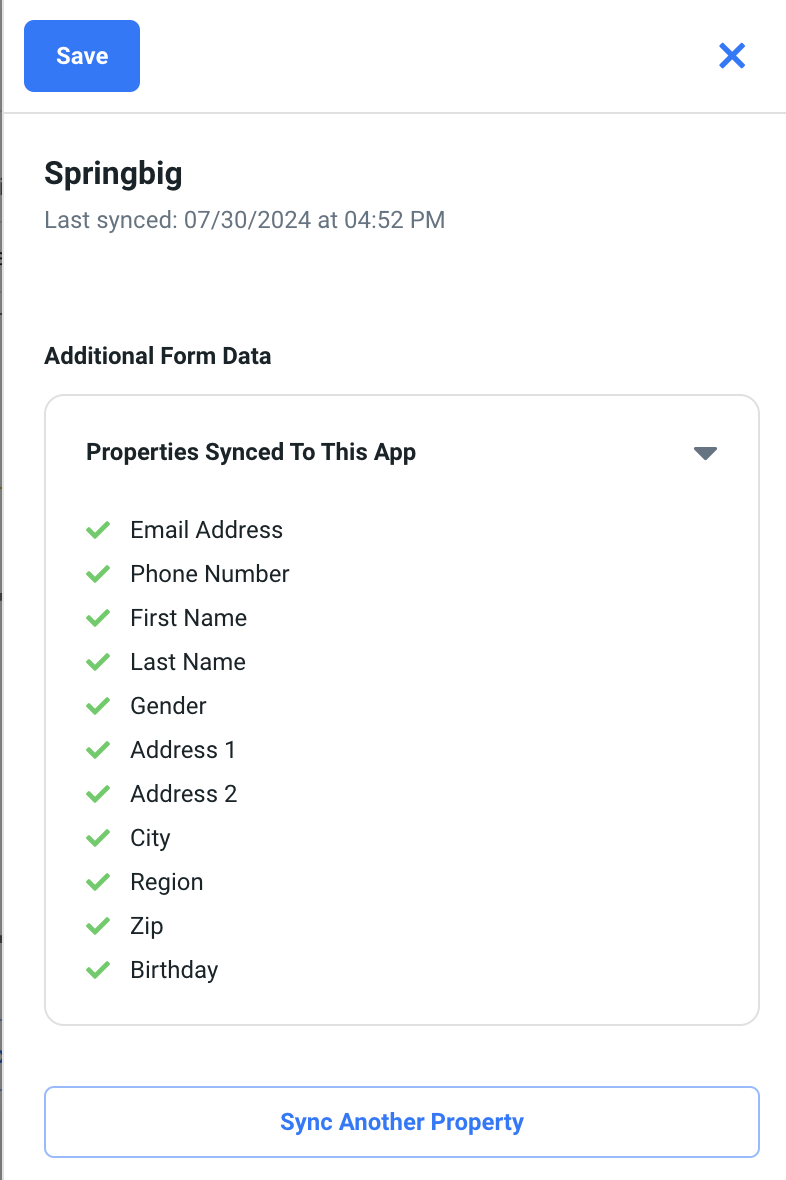Click the green check beside First Name

point(98,618)
